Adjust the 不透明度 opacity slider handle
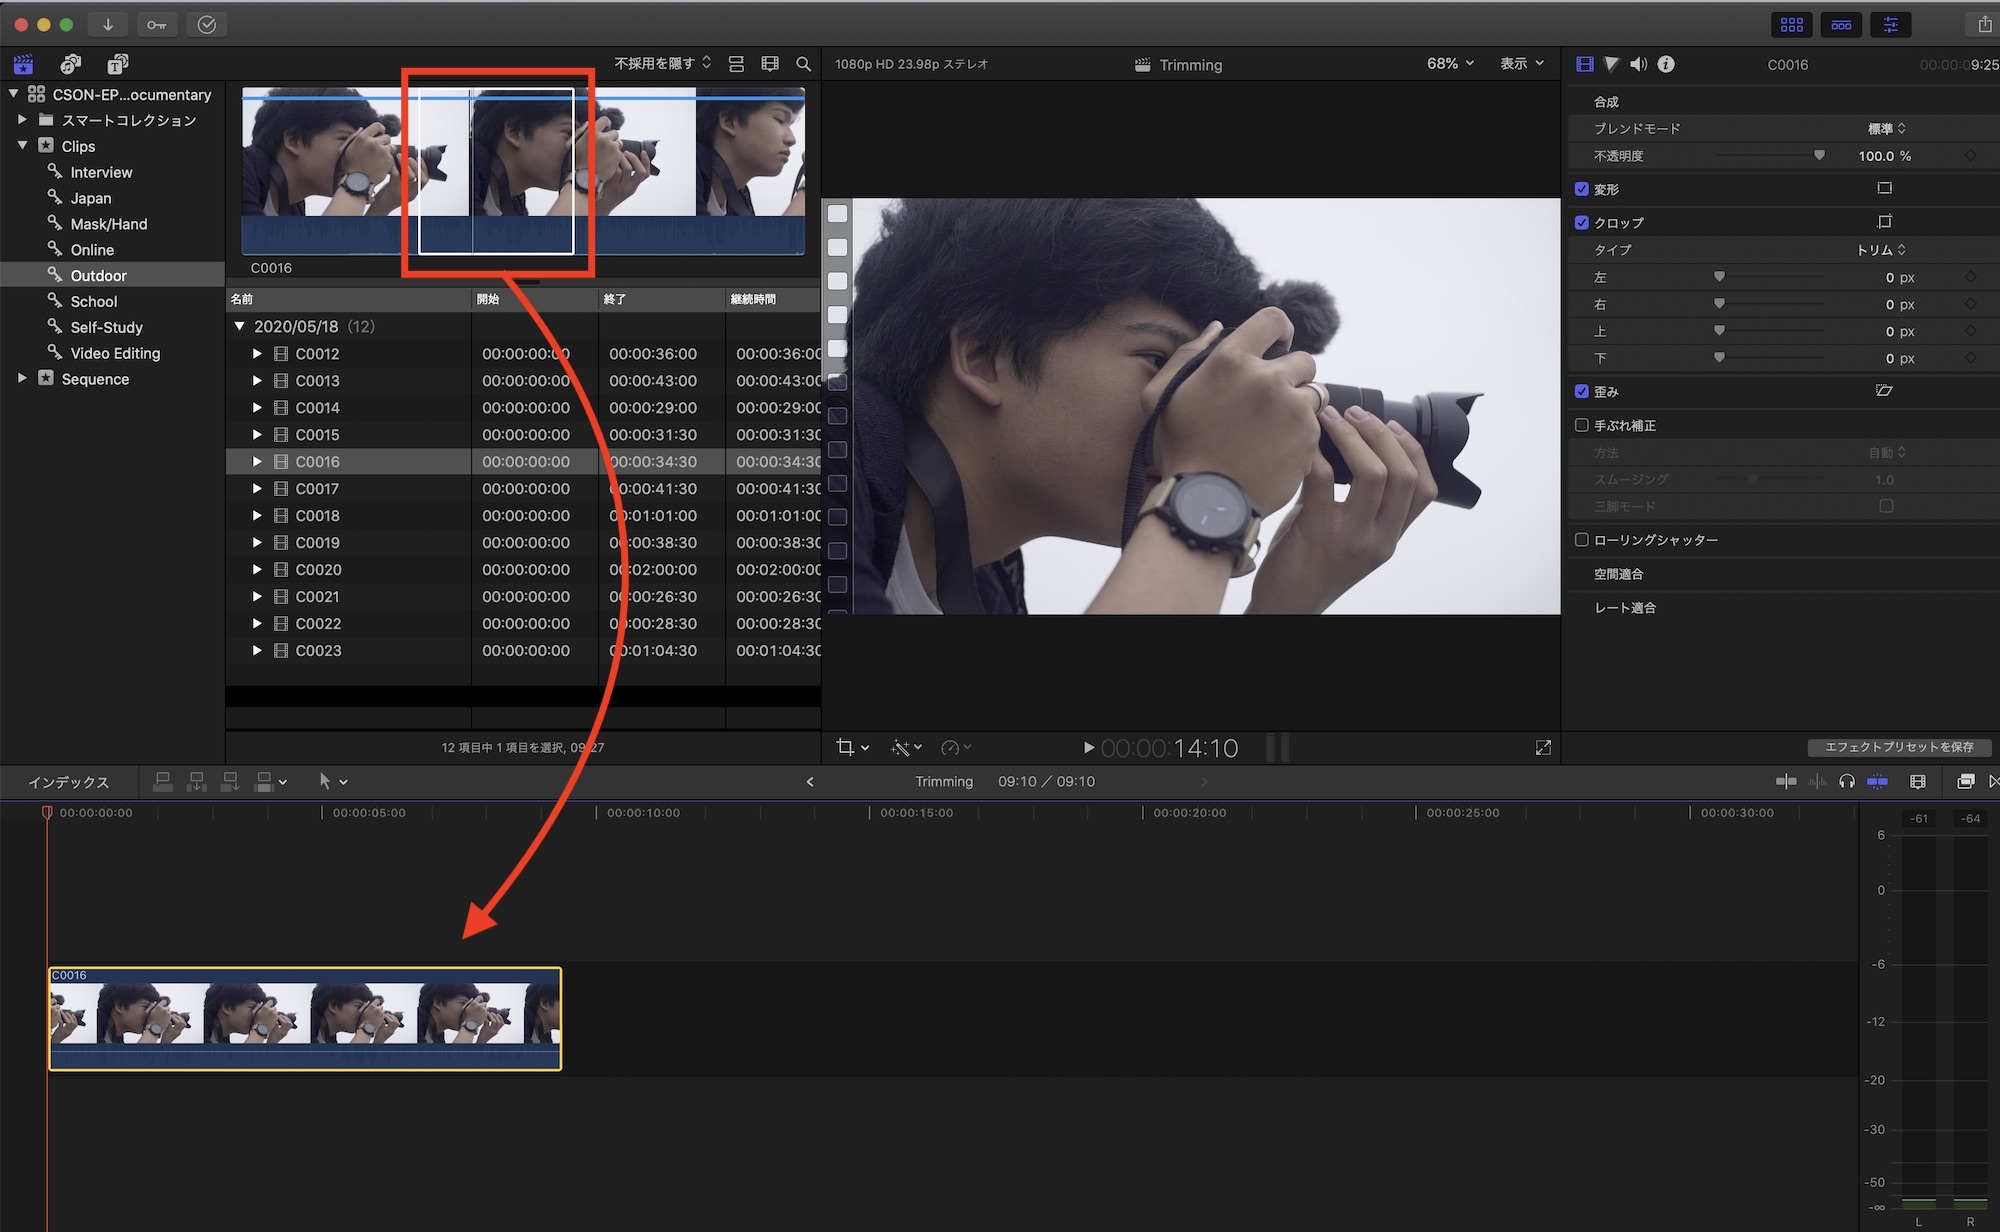Image resolution: width=2000 pixels, height=1232 pixels. tap(1819, 156)
